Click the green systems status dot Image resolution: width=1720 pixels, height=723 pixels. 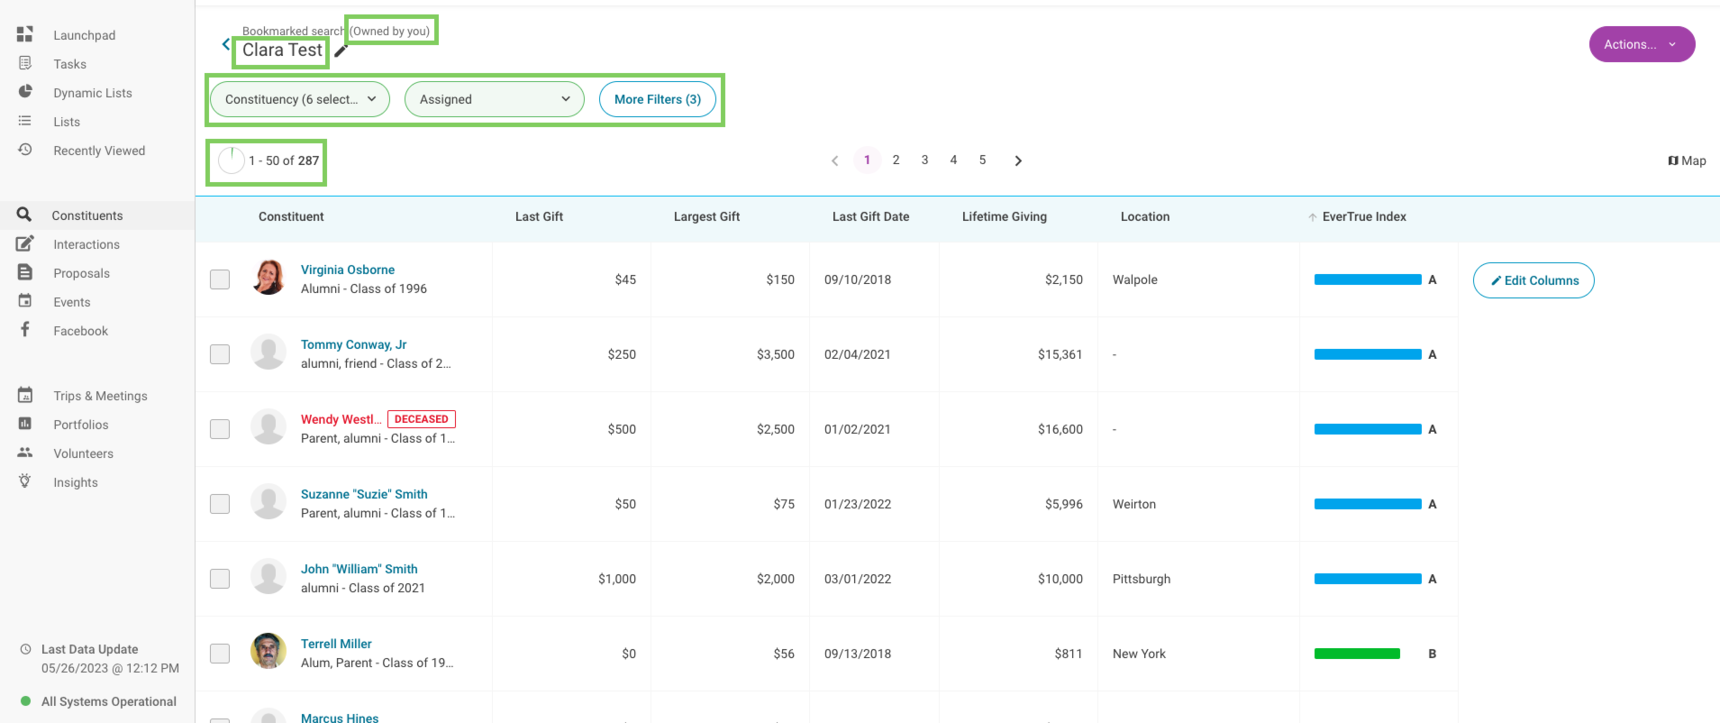pyautogui.click(x=26, y=701)
